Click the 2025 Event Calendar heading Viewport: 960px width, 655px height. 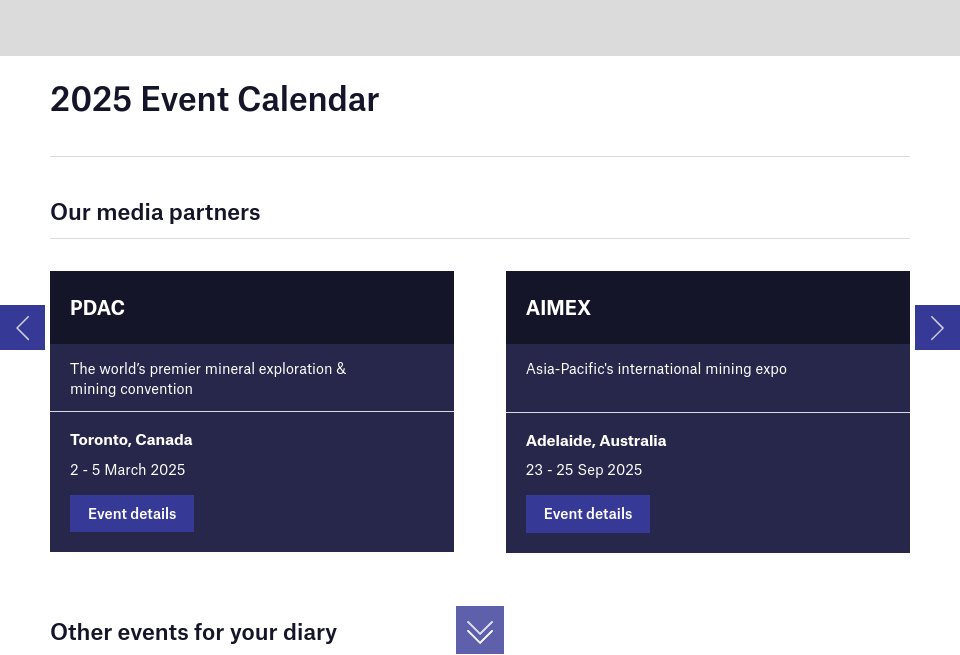[x=214, y=98]
